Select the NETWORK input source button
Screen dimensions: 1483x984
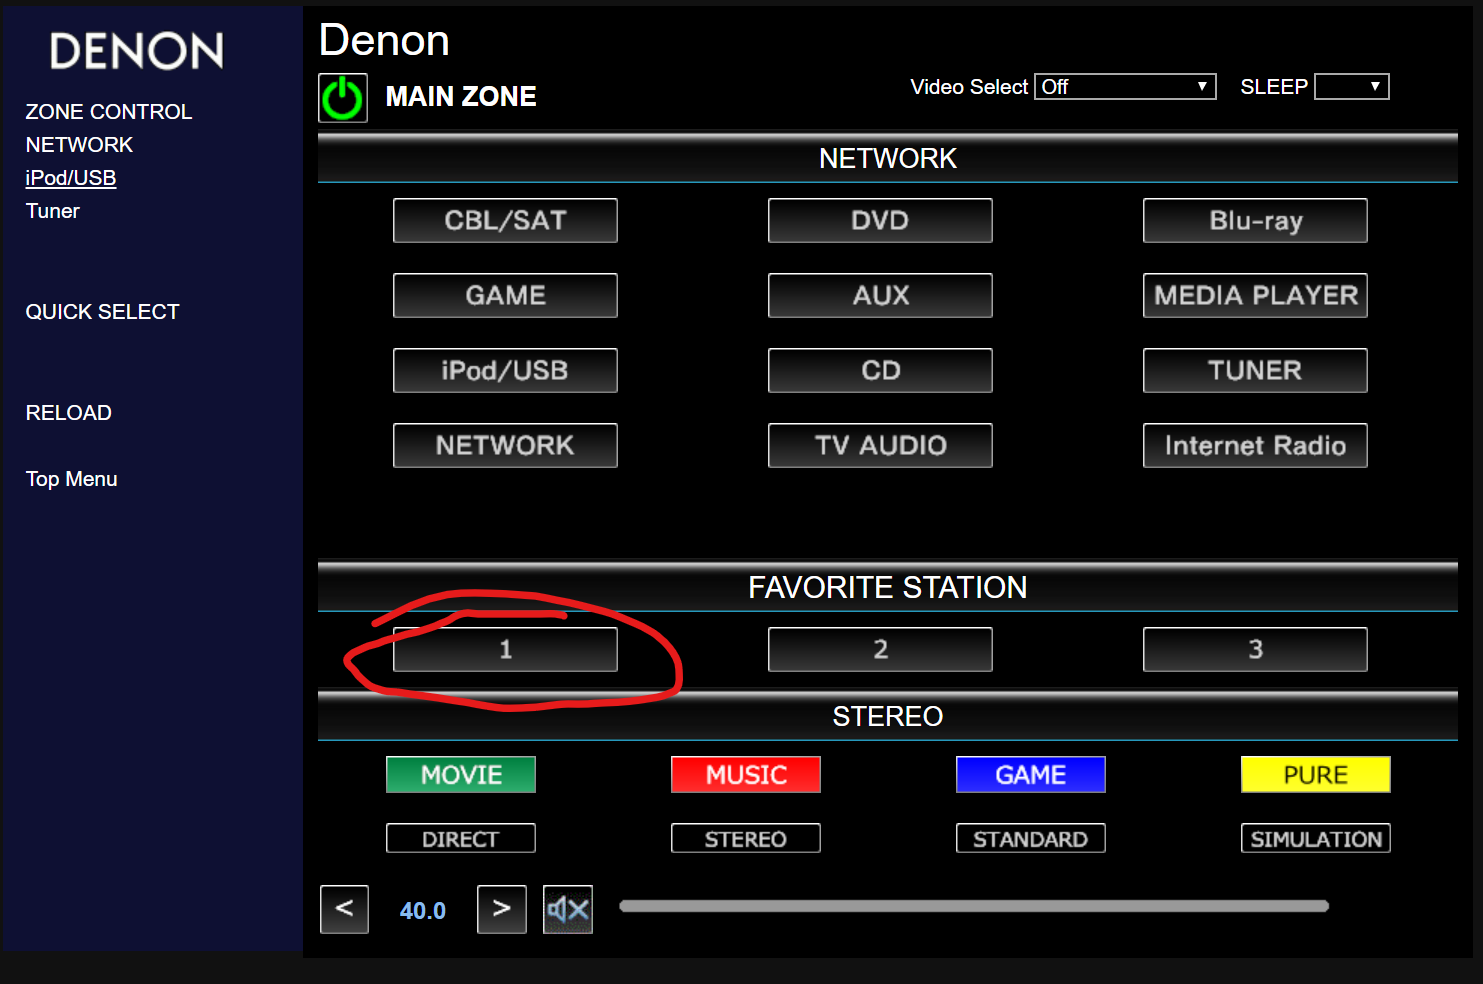click(x=505, y=445)
